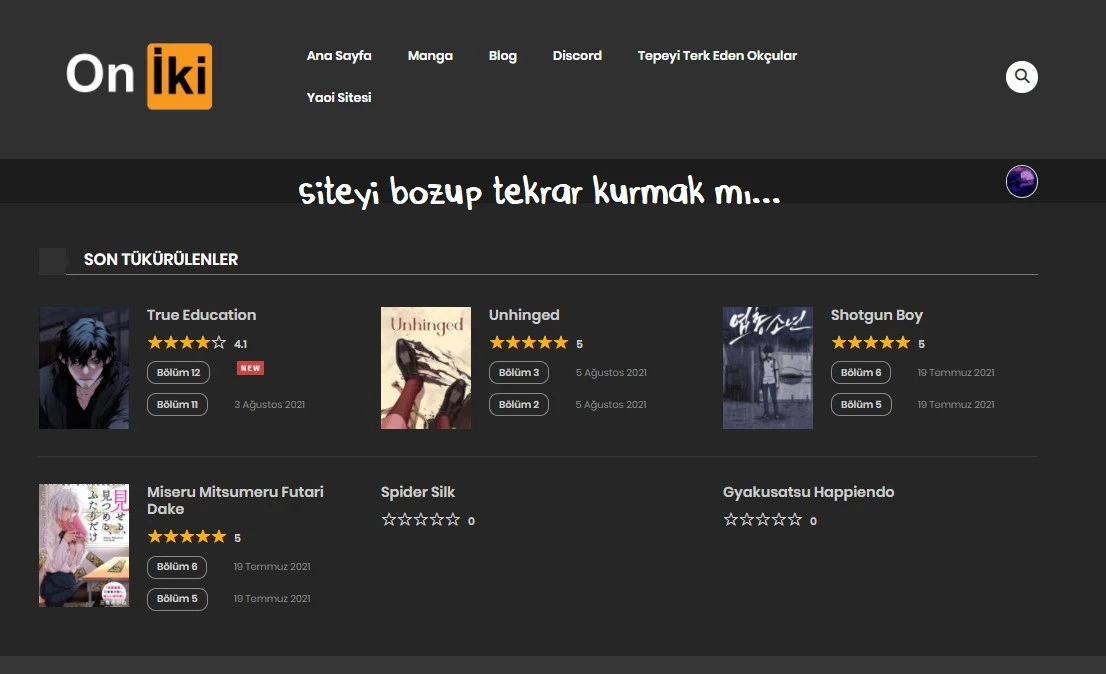Open Bölüm 3 of Unhinged

(519, 373)
